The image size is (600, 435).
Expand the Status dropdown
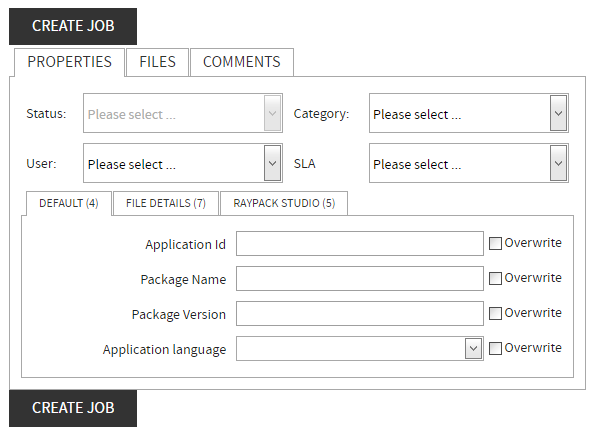coord(183,114)
